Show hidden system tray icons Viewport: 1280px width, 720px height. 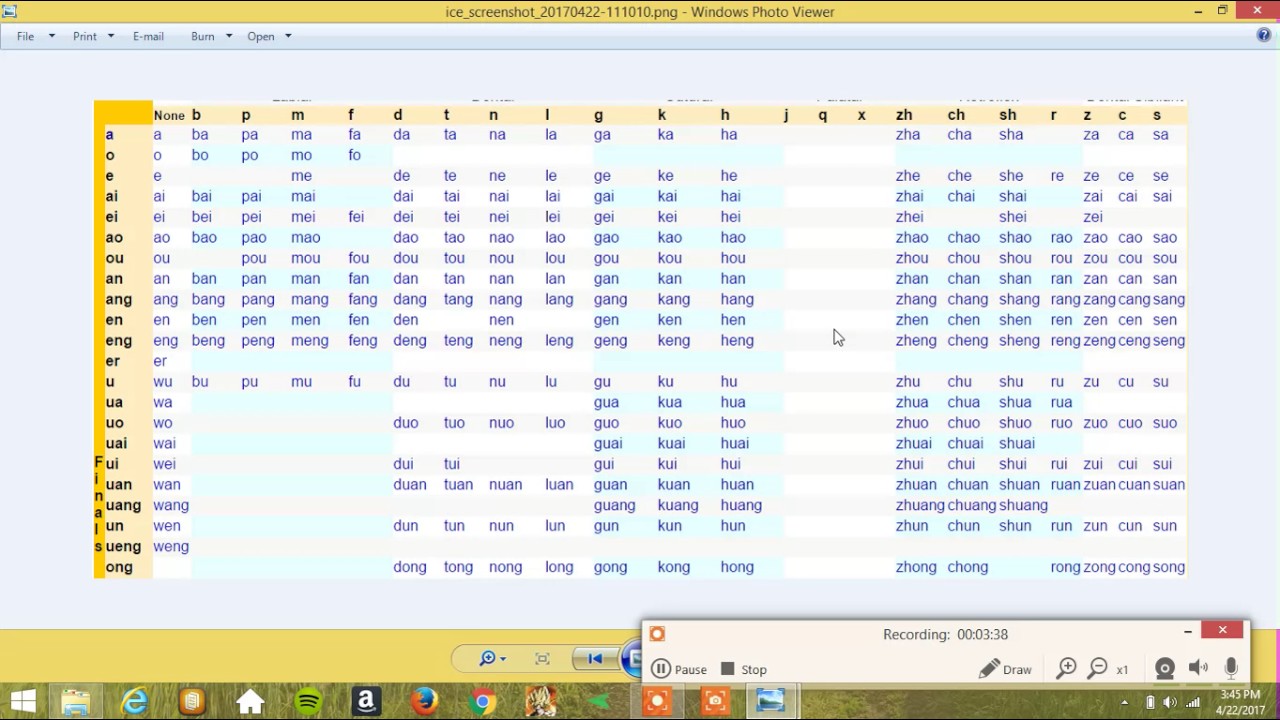point(1124,702)
